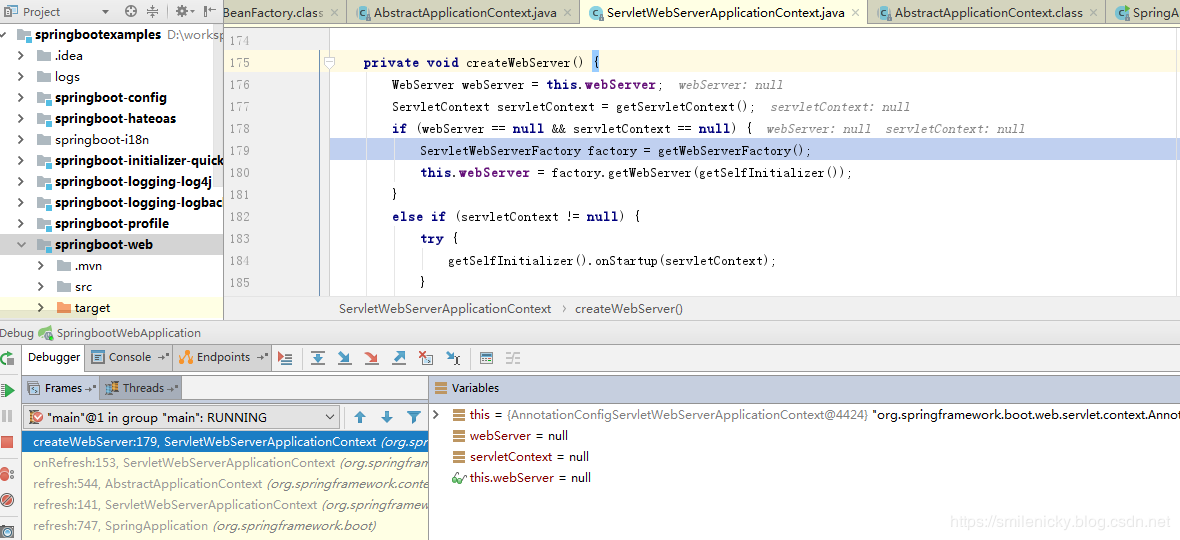Image resolution: width=1180 pixels, height=540 pixels.
Task: Select the refresh:544 AbstractApplicationContext frame
Action: coord(225,484)
